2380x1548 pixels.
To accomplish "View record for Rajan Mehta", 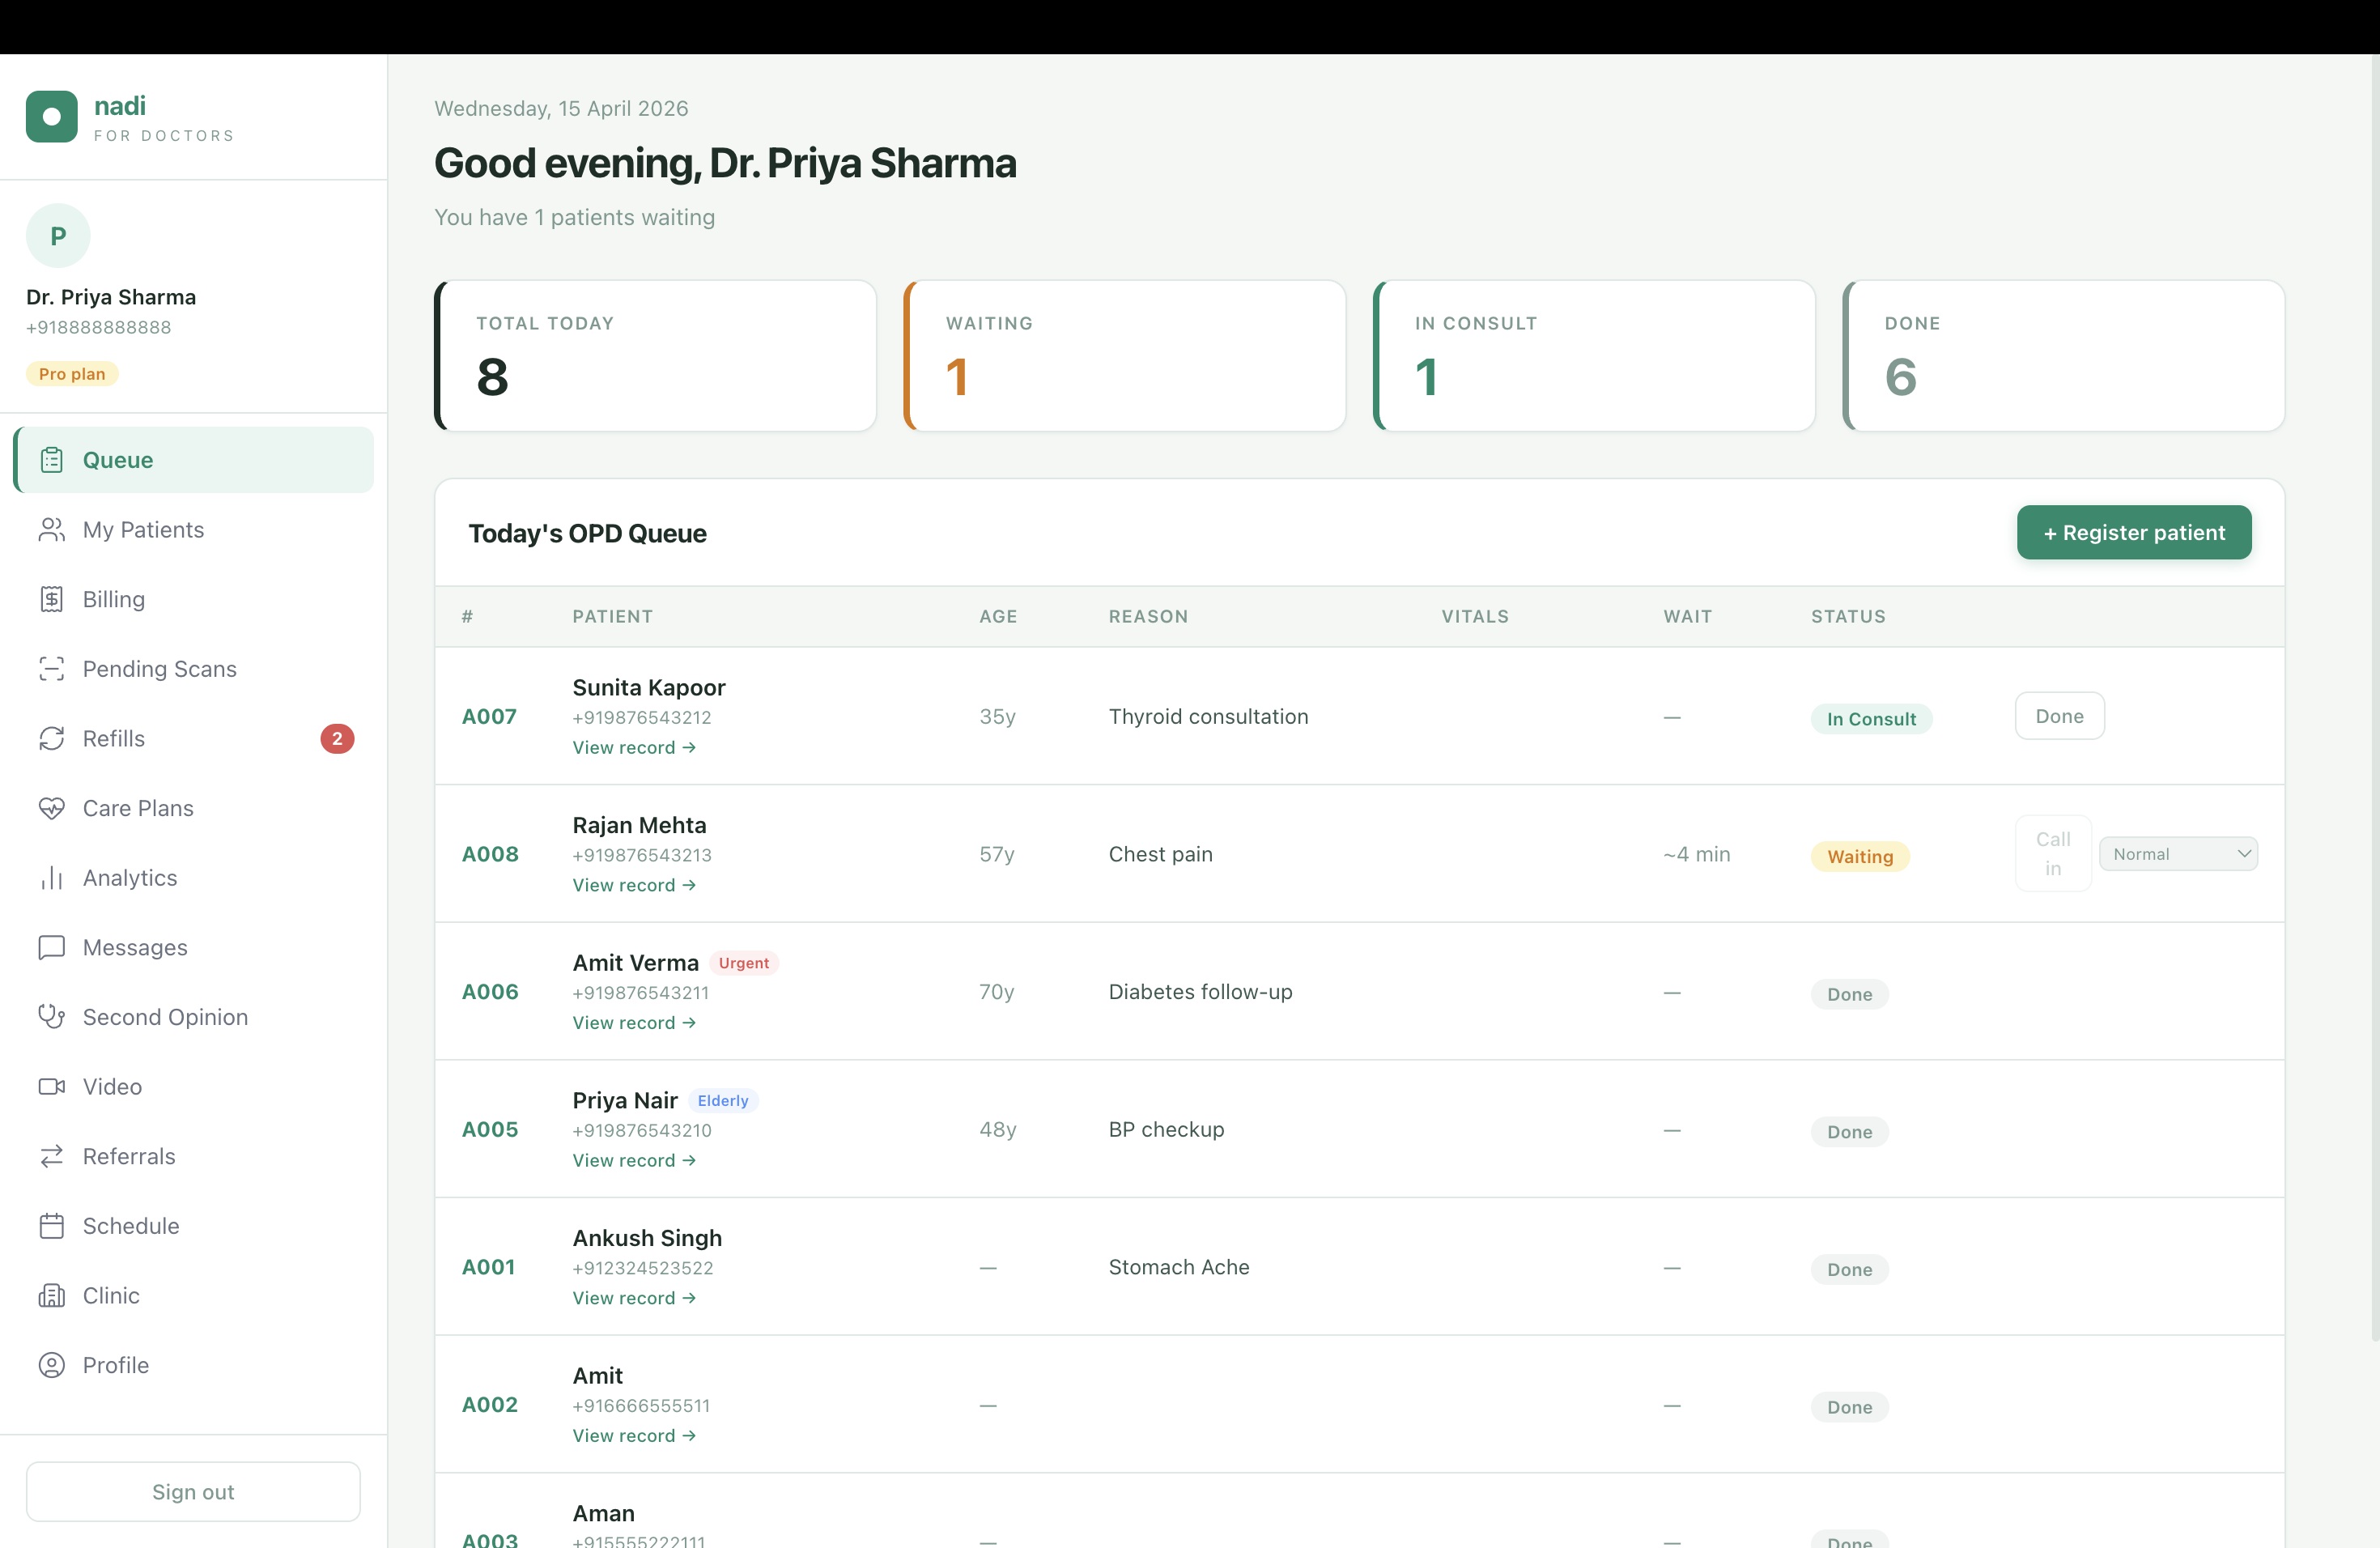I will pyautogui.click(x=634, y=885).
